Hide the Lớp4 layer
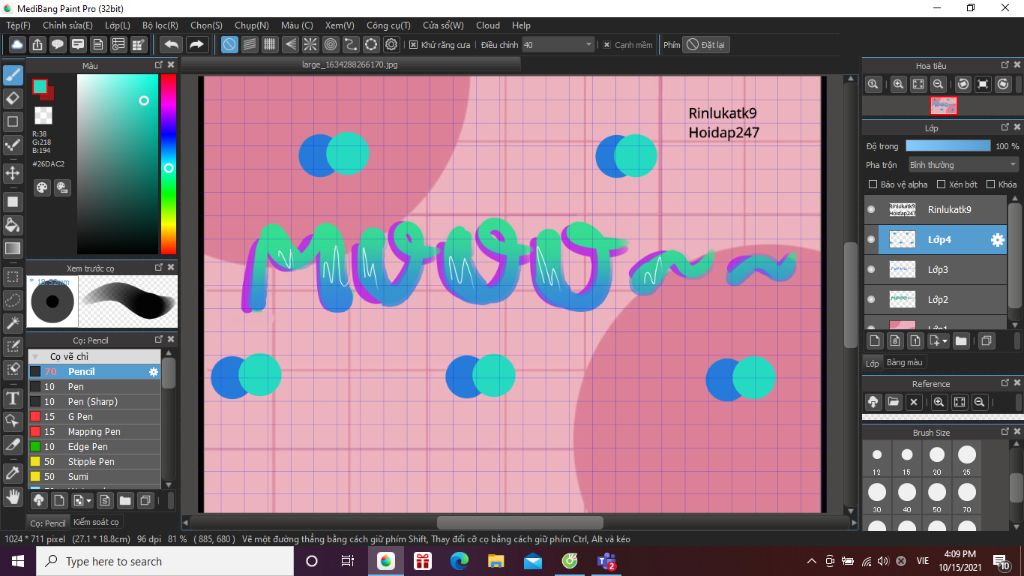1024x576 pixels. tap(871, 240)
